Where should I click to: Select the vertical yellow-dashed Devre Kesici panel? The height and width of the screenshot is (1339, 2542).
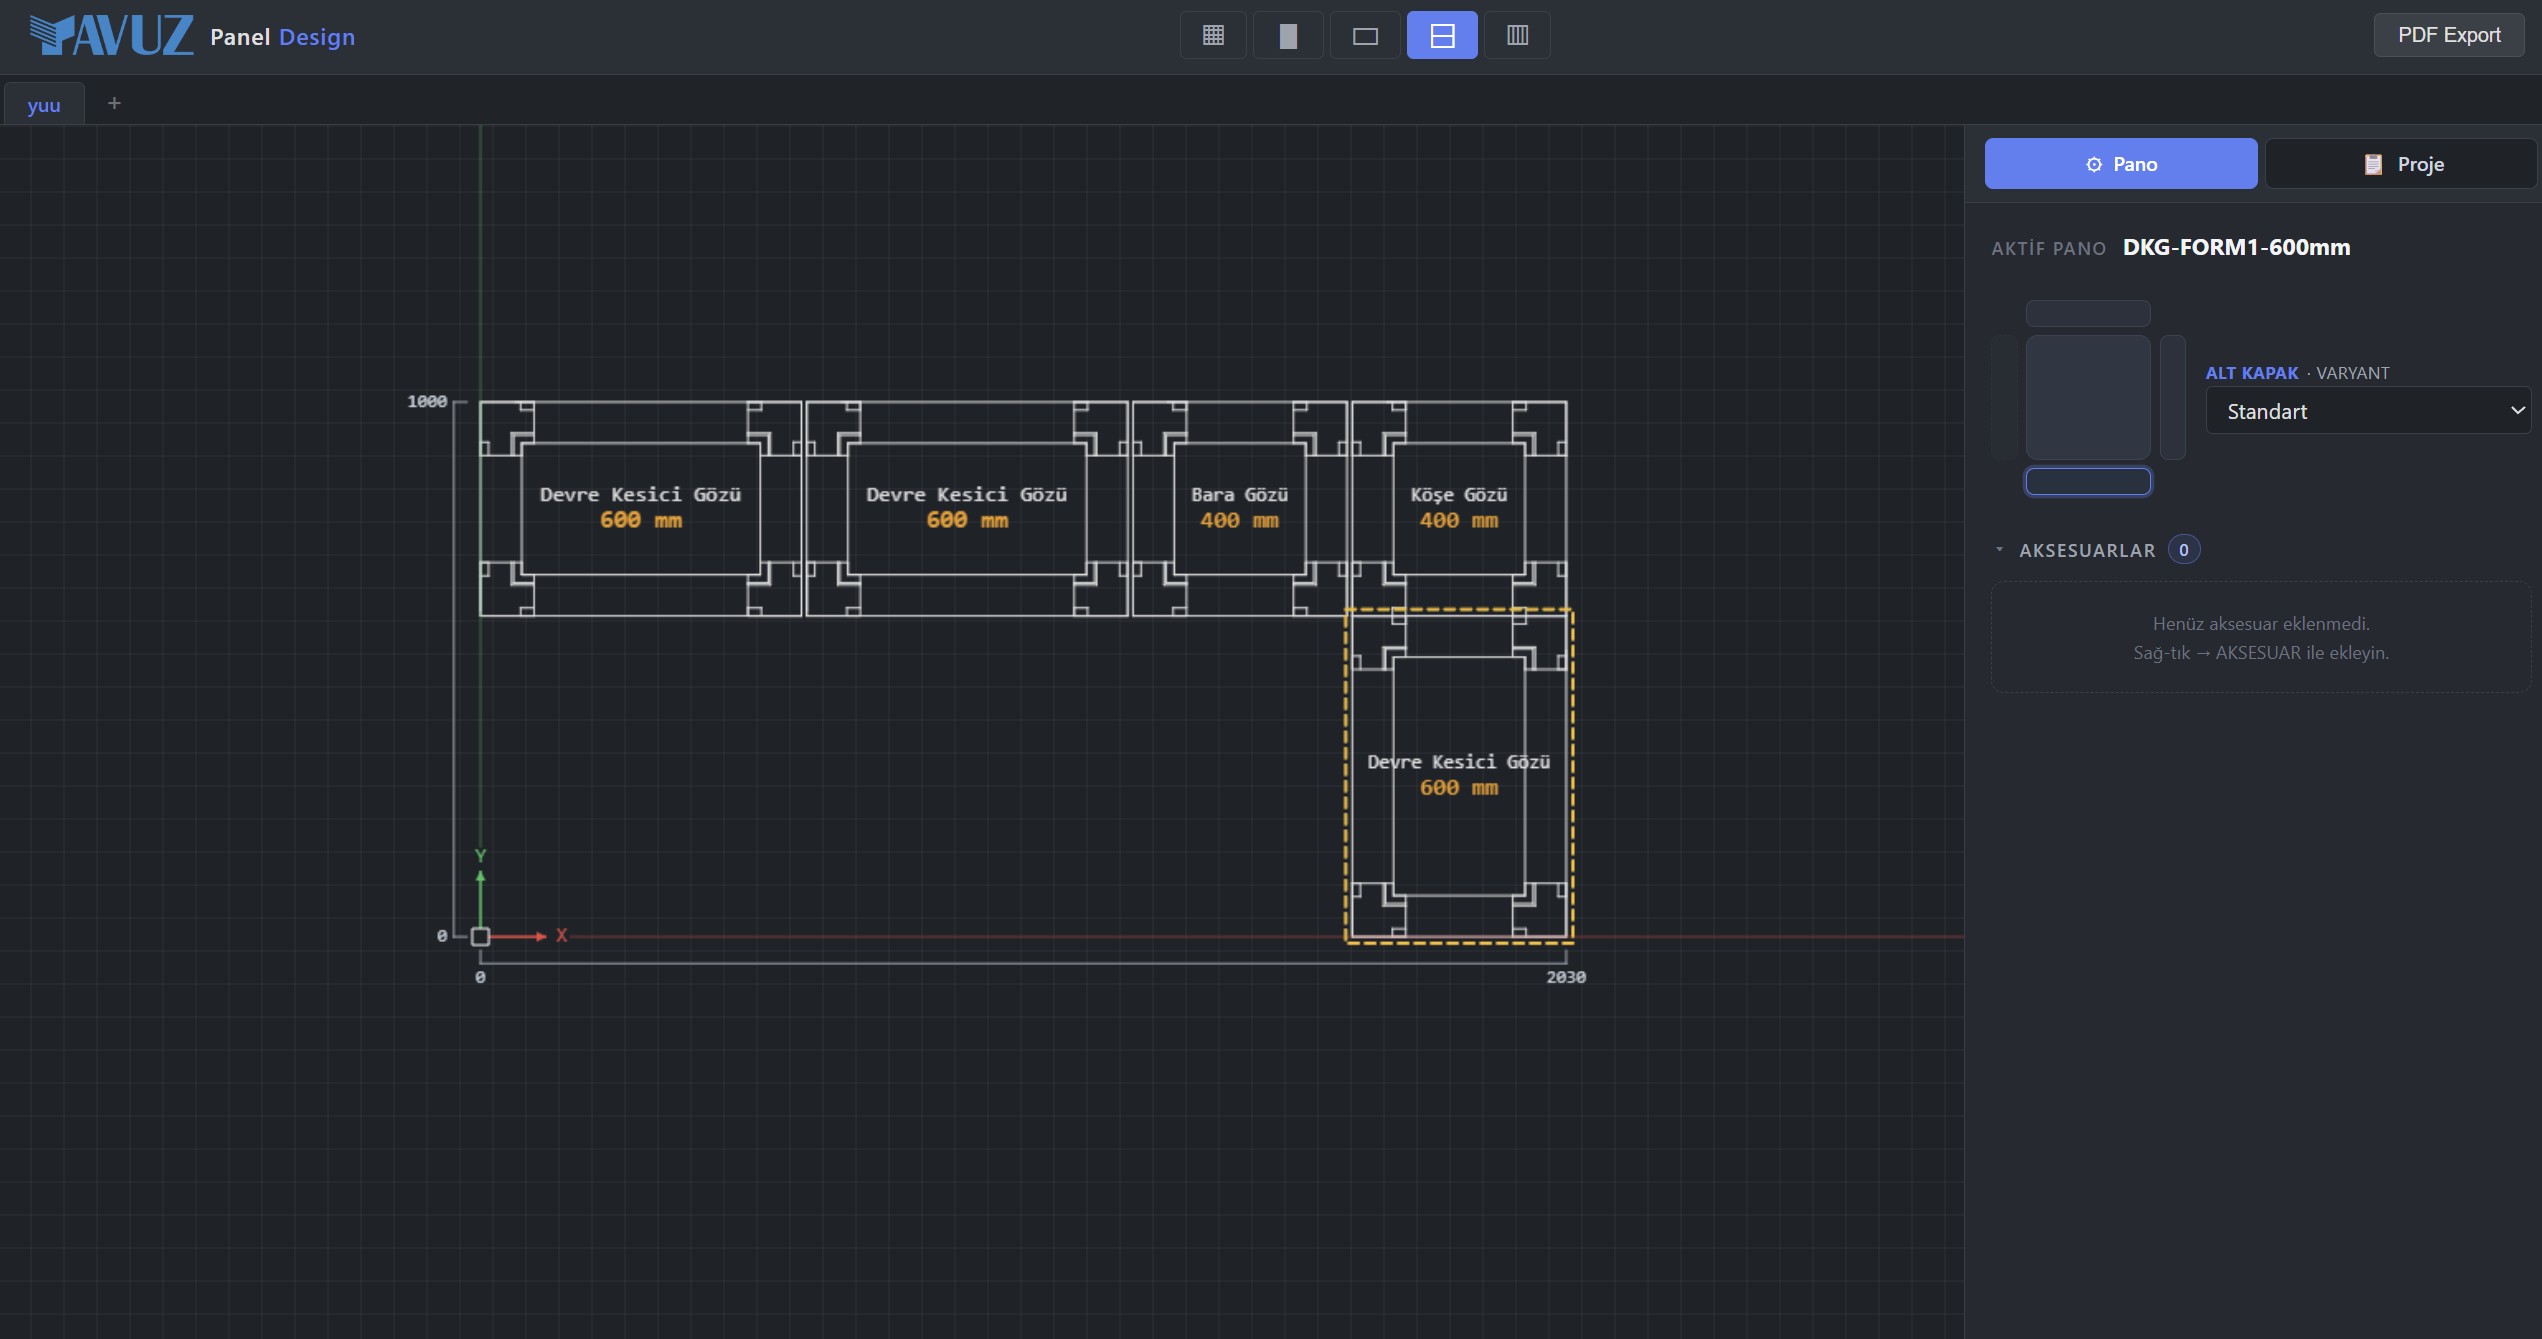coord(1459,776)
